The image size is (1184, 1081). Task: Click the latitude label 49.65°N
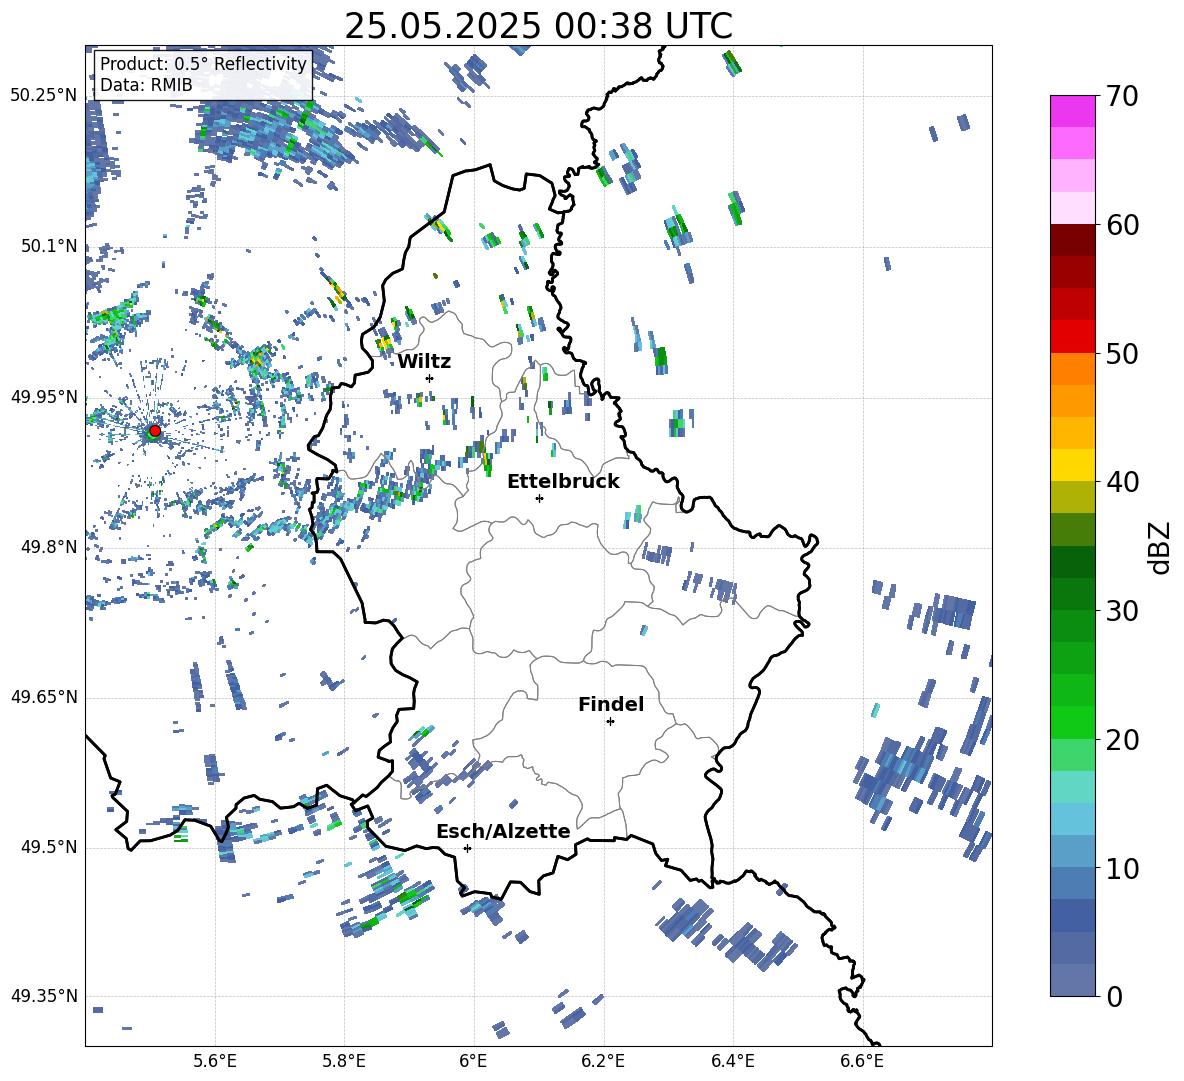[44, 697]
